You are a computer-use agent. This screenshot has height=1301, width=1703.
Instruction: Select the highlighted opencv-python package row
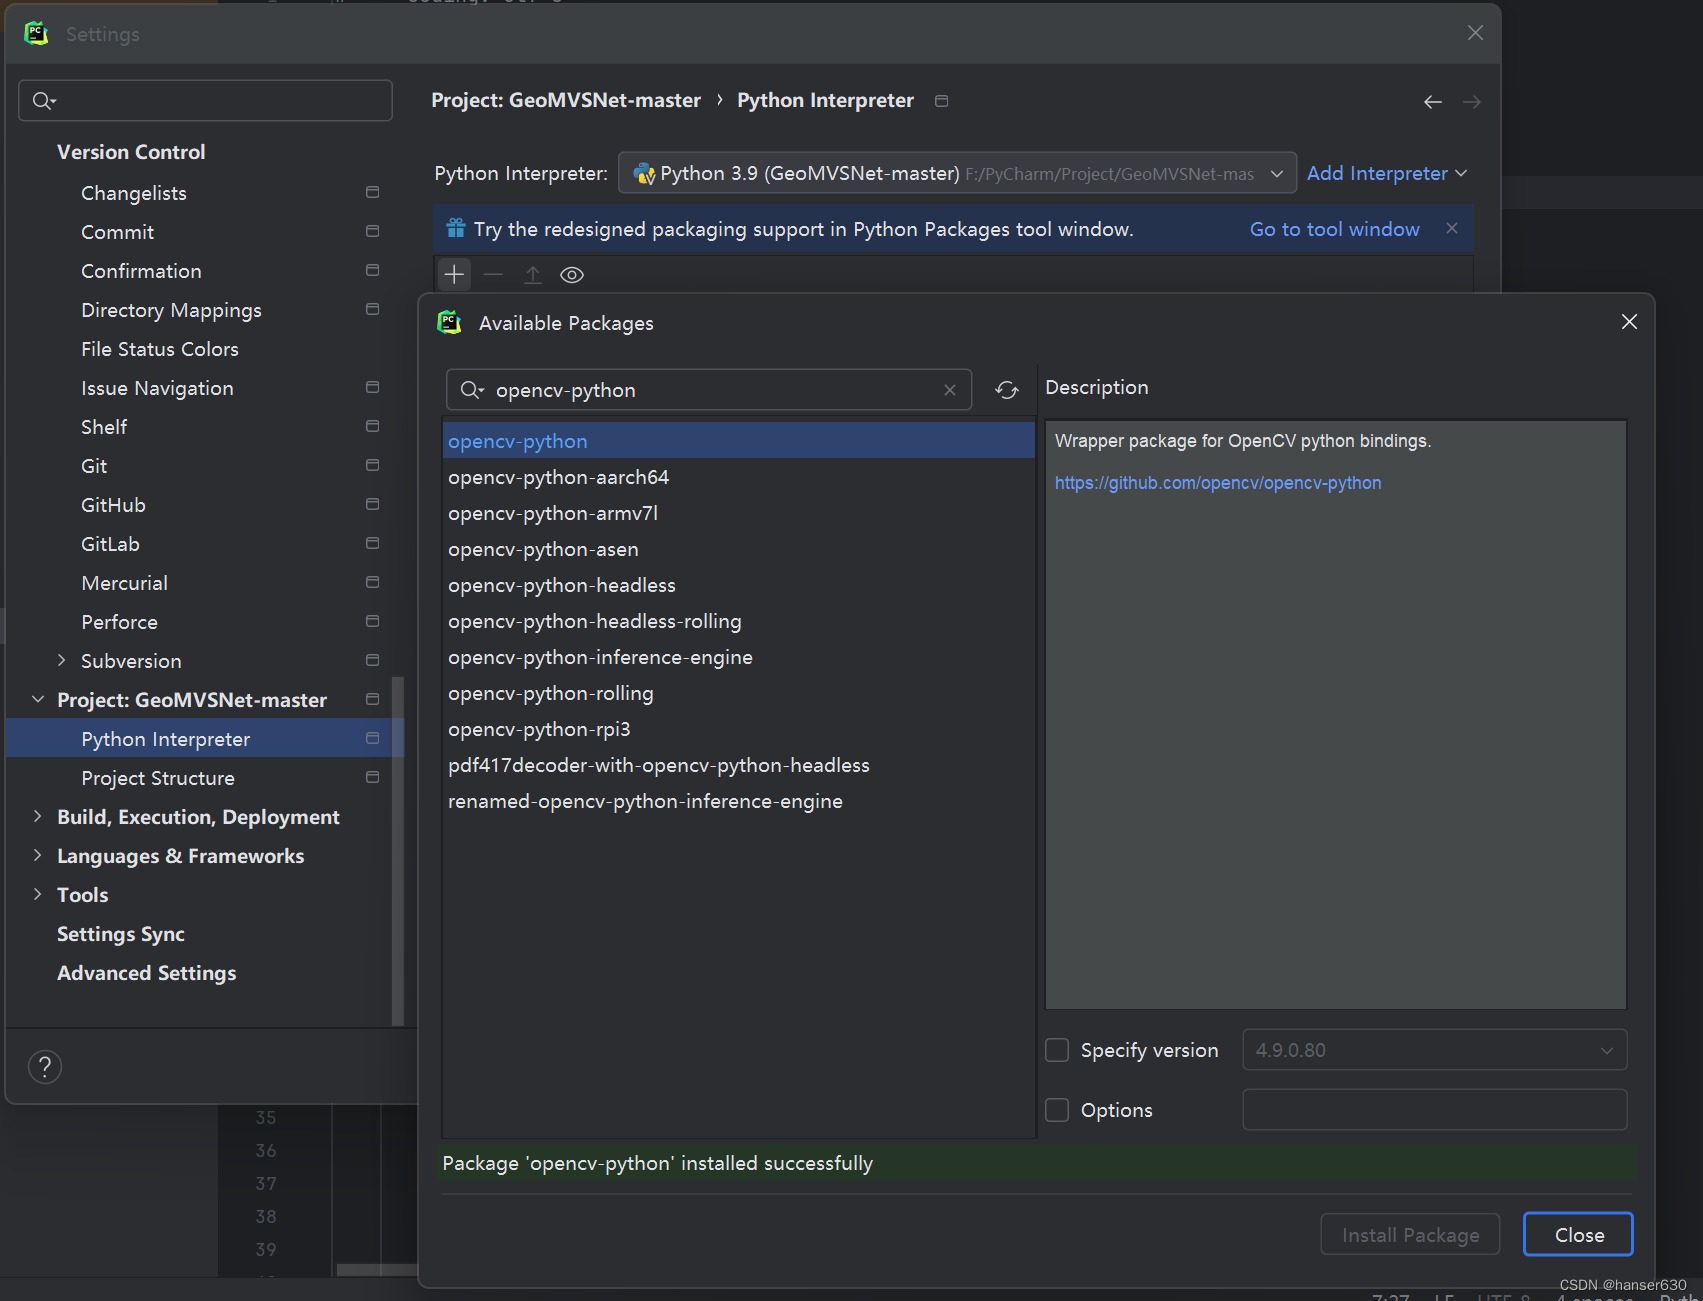[x=739, y=441]
